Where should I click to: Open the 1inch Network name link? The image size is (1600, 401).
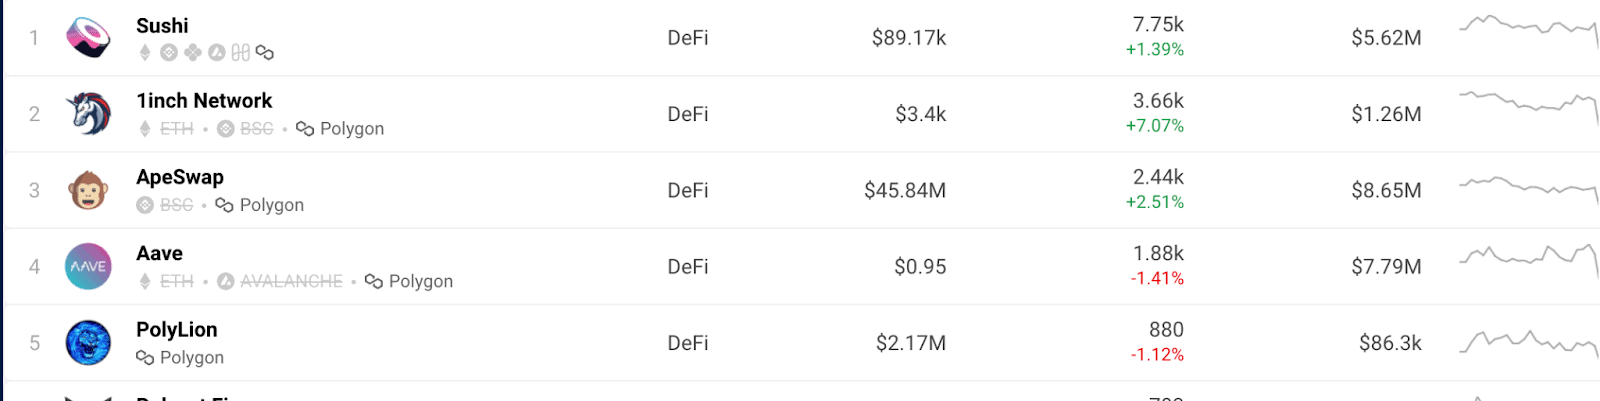[x=204, y=101]
